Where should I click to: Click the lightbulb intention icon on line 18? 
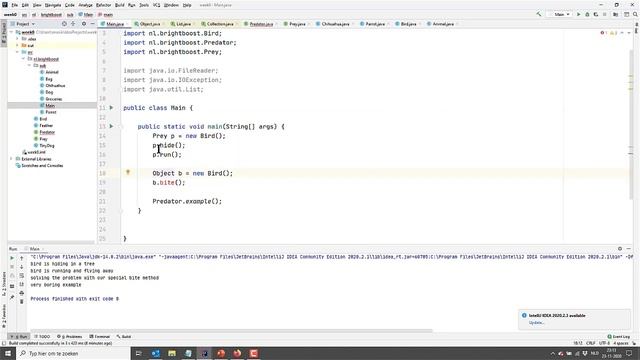click(128, 173)
